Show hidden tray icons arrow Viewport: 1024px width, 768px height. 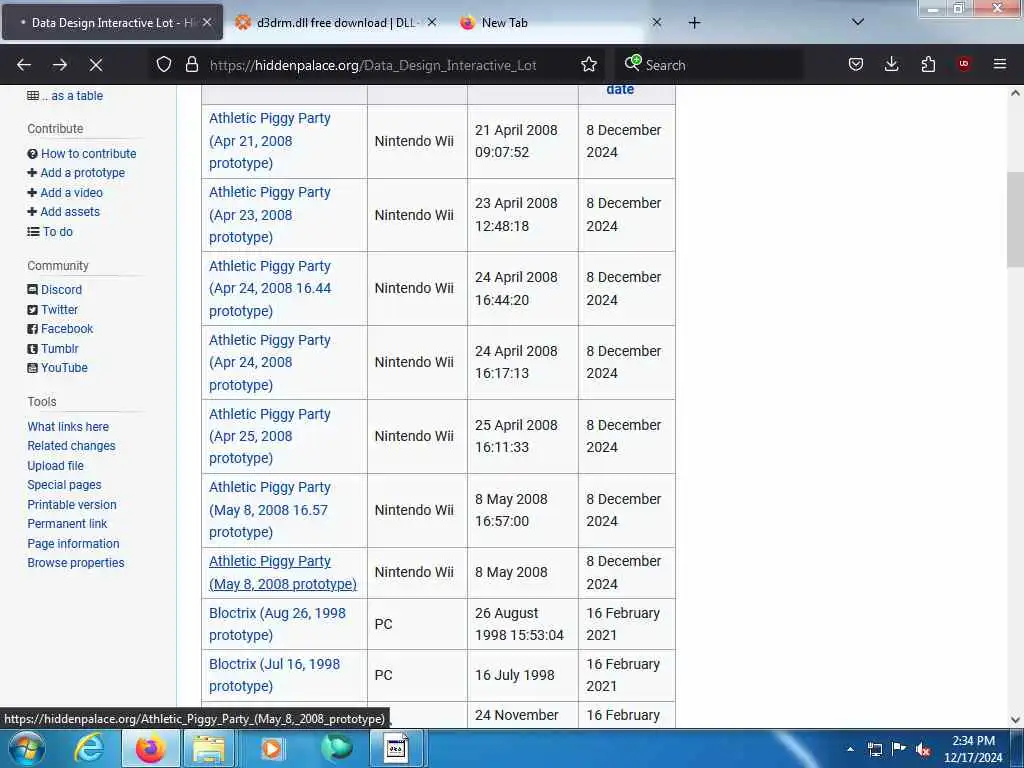tap(850, 750)
